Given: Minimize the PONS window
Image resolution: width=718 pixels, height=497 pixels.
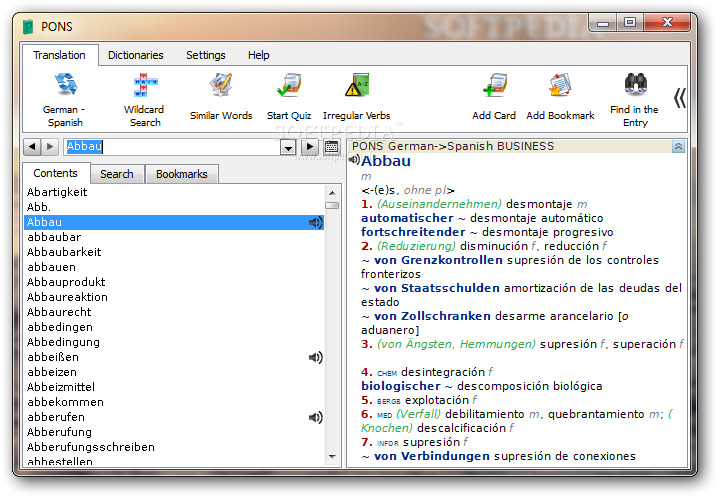Looking at the screenshot, I should 603,22.
